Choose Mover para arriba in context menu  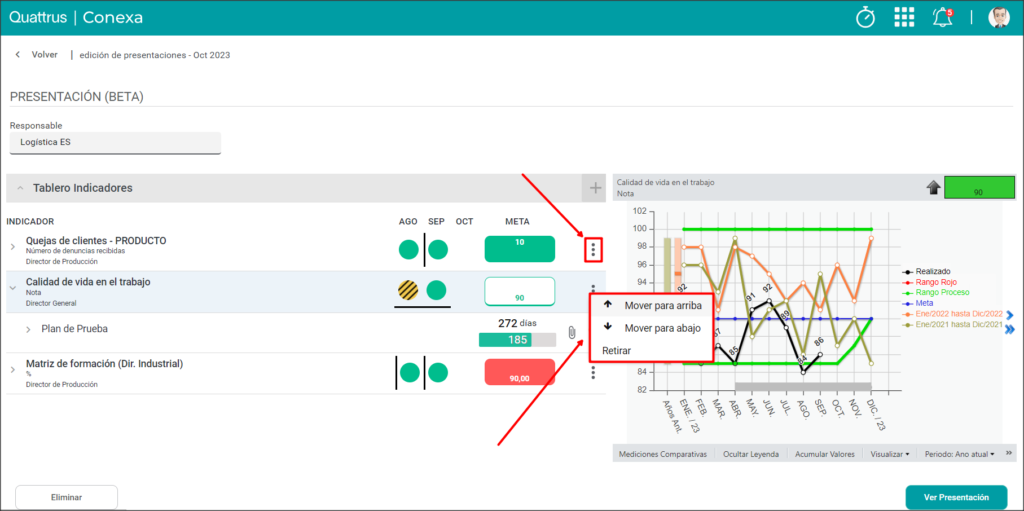click(x=650, y=305)
